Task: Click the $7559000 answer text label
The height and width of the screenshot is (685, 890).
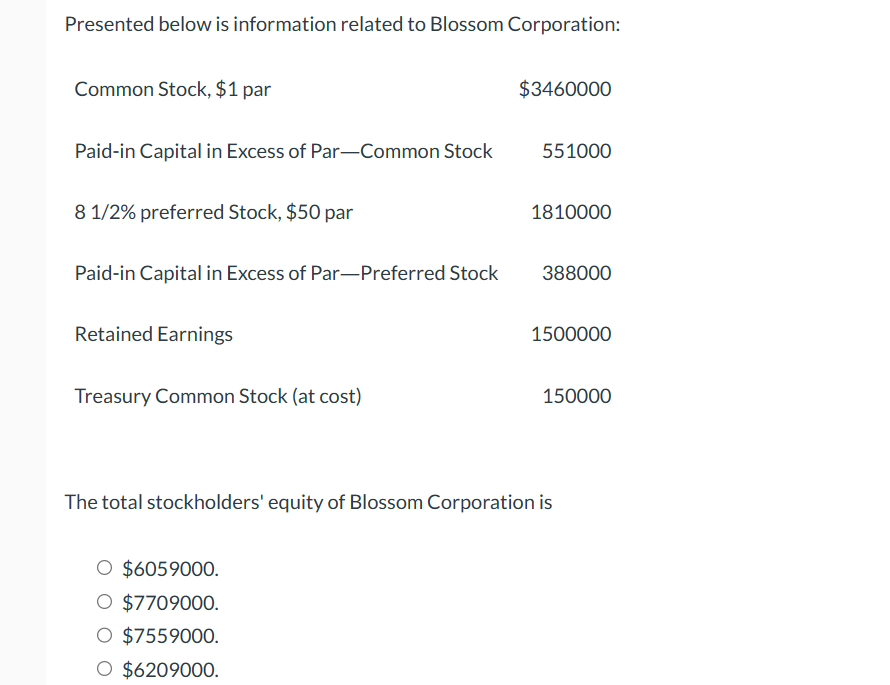Action: click(170, 634)
